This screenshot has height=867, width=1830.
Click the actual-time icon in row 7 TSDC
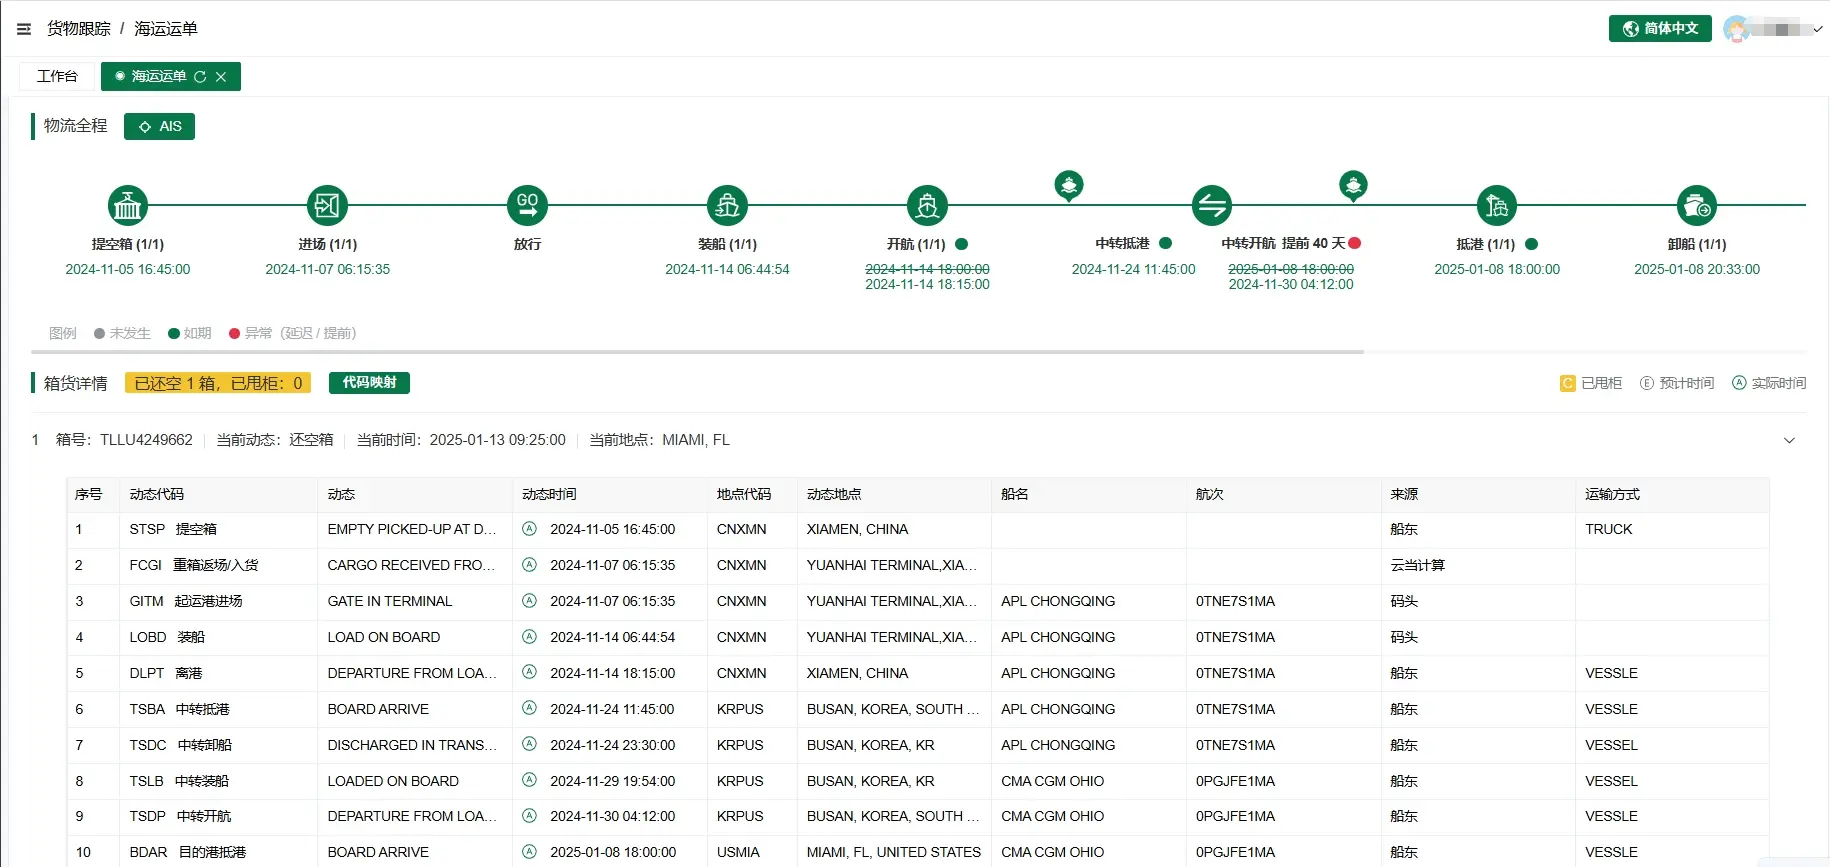tap(530, 745)
